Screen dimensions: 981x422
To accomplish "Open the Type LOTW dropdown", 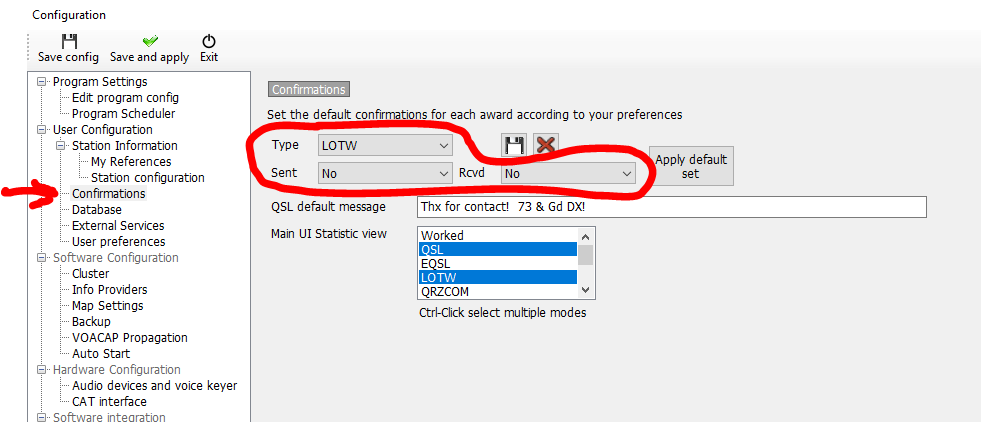I will tap(385, 146).
